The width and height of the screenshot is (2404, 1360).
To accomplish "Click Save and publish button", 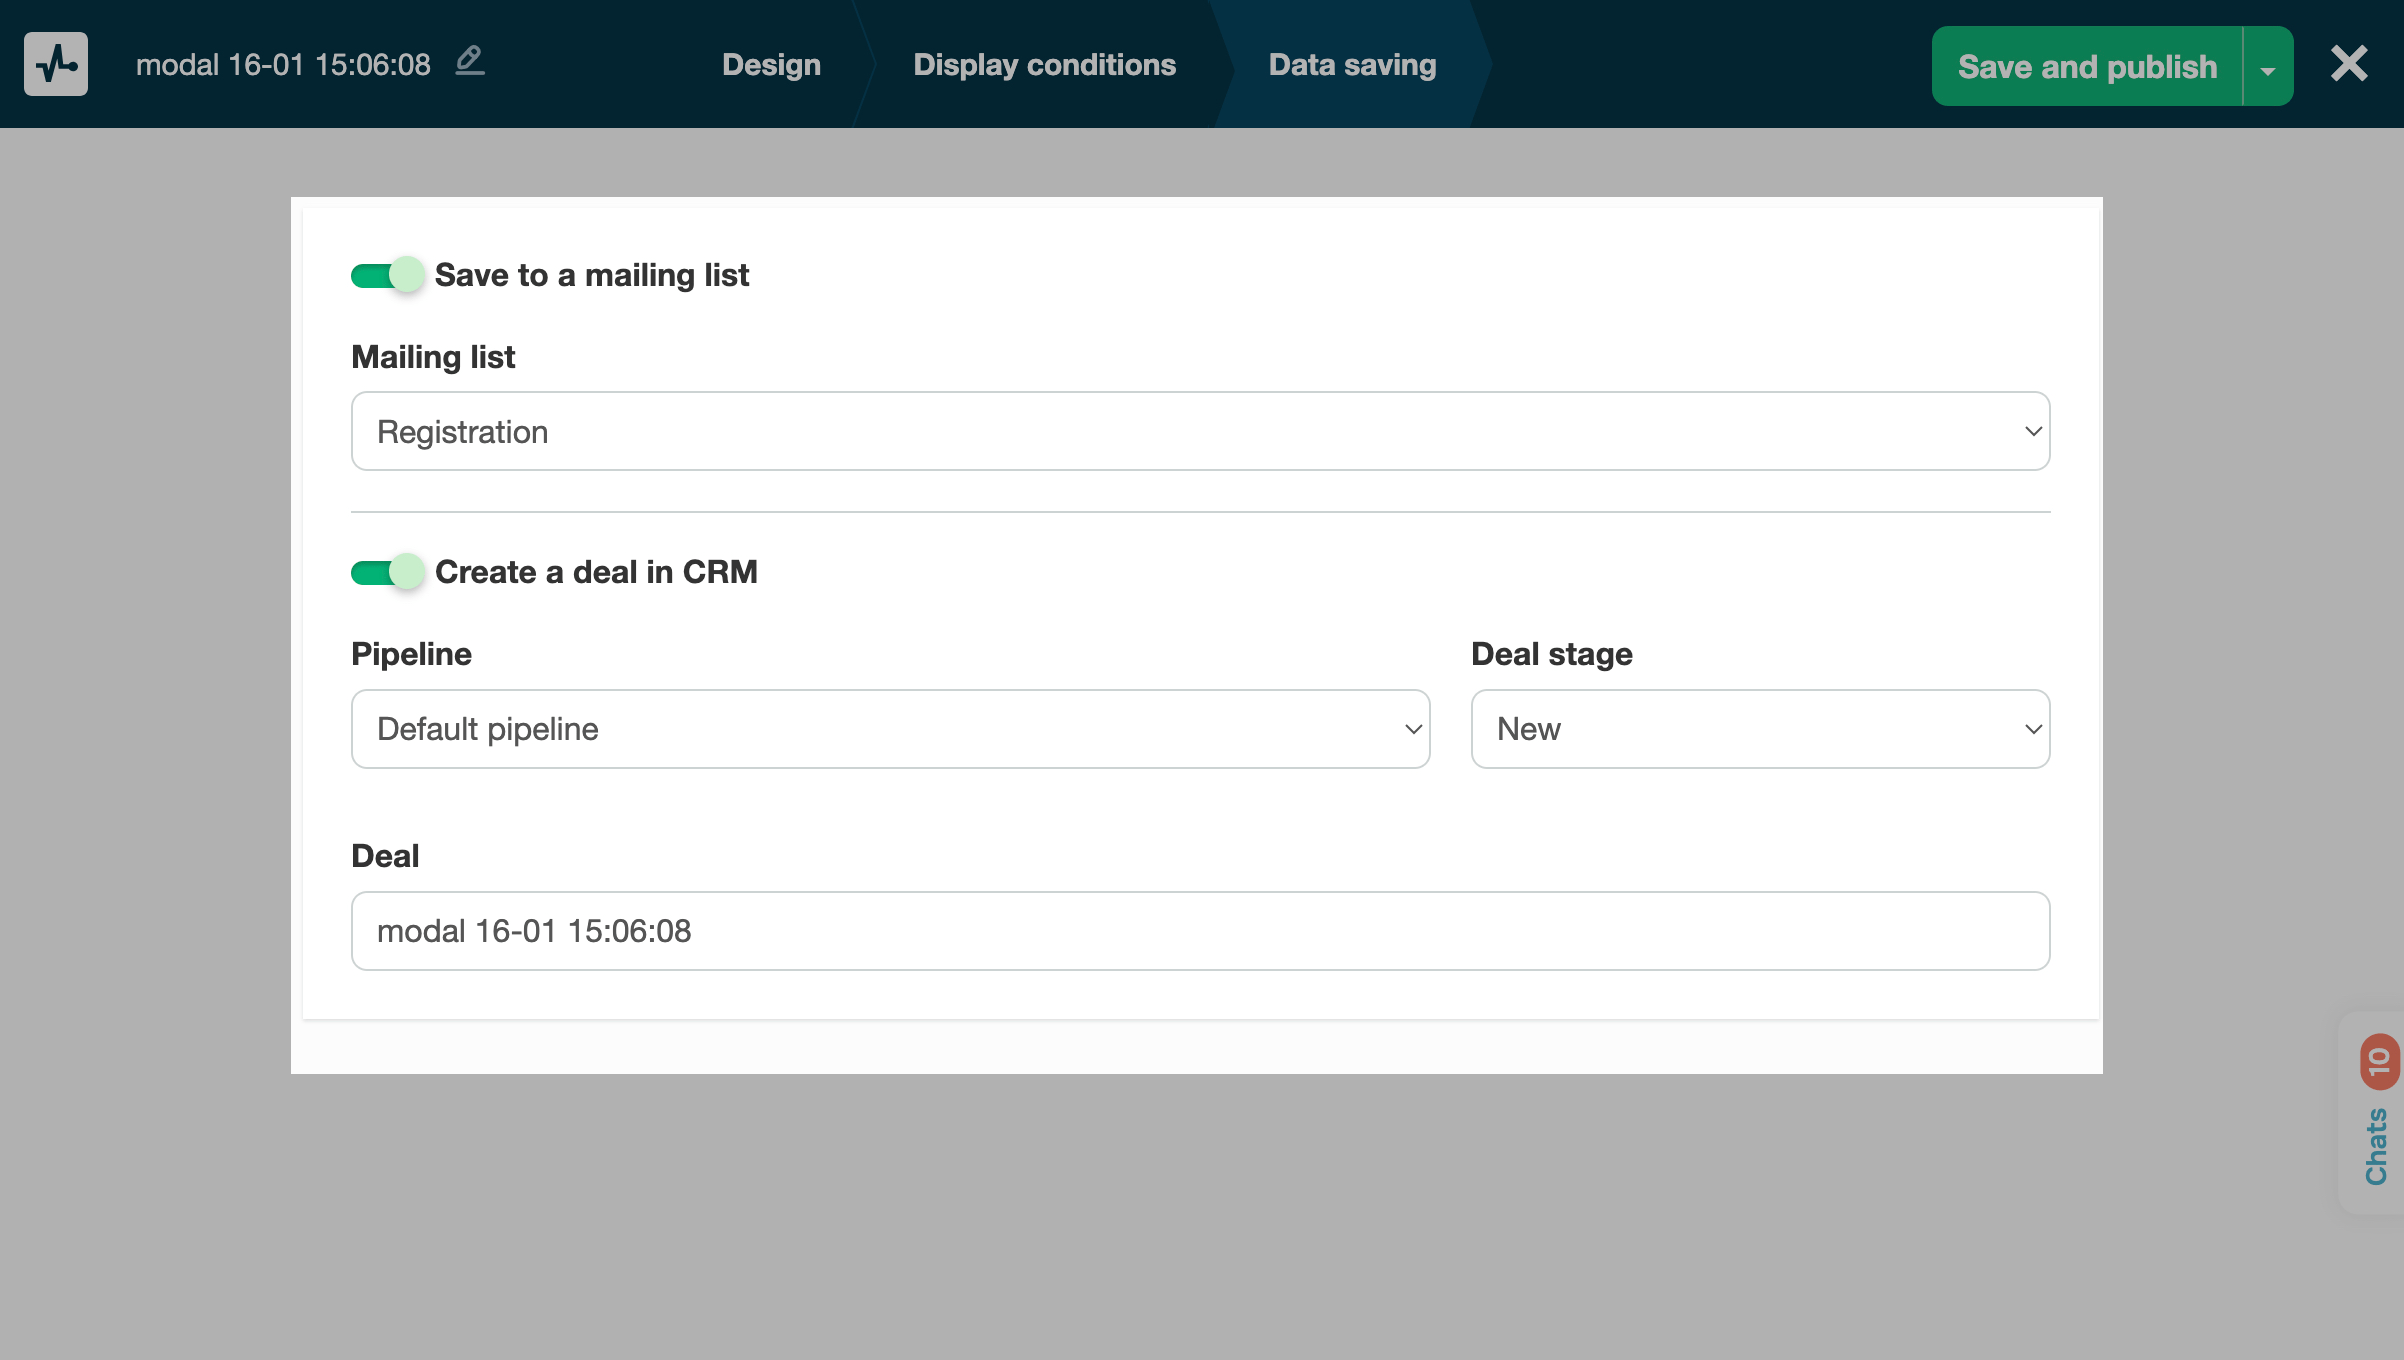I will coord(2086,67).
